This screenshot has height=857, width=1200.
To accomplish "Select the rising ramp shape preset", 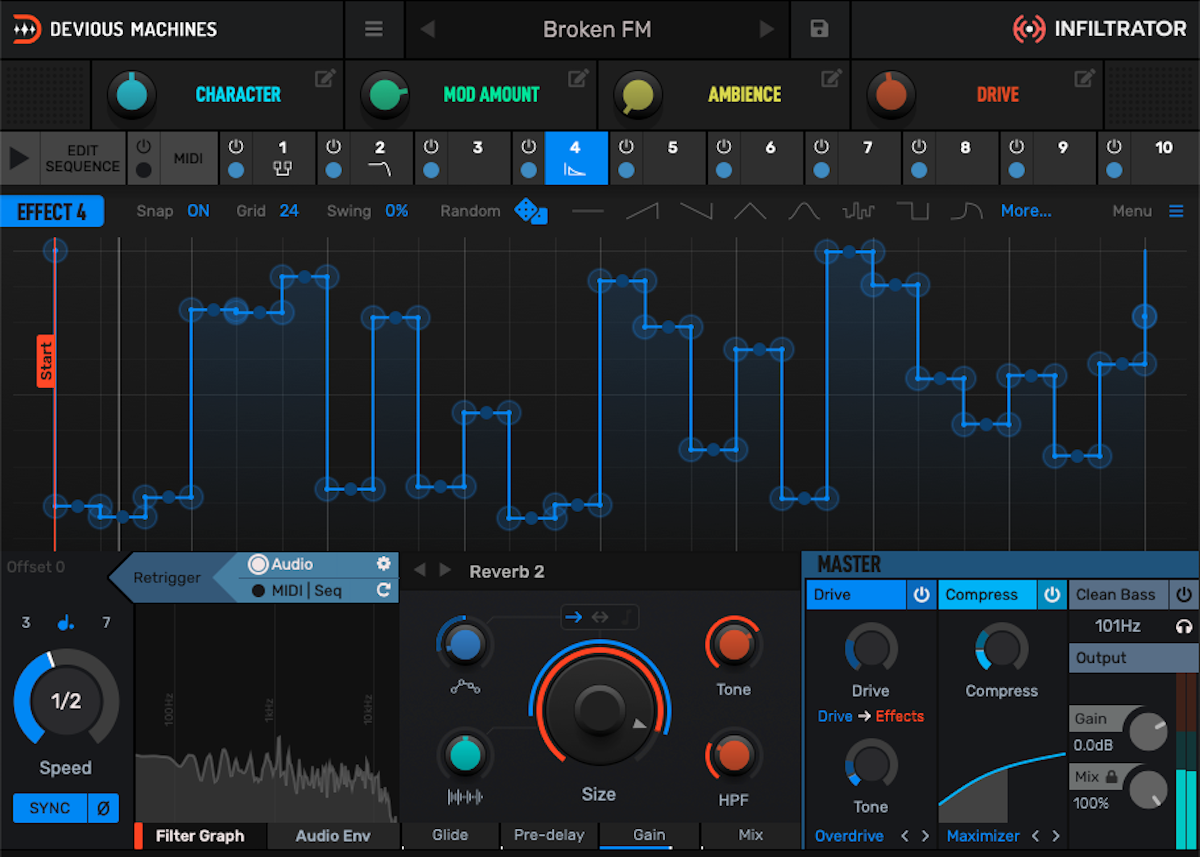I will point(643,211).
